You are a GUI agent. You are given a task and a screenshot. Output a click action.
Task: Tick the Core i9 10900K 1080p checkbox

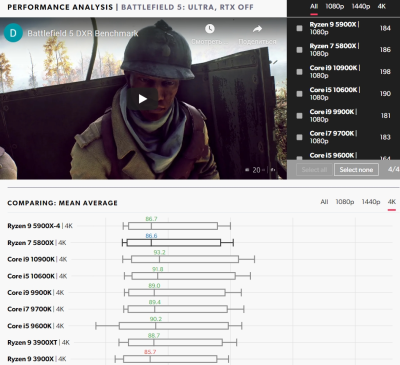[x=299, y=72]
